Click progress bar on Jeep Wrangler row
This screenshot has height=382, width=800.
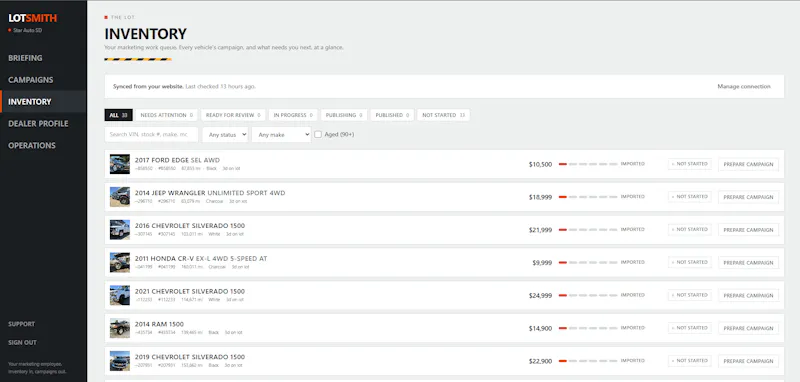588,197
